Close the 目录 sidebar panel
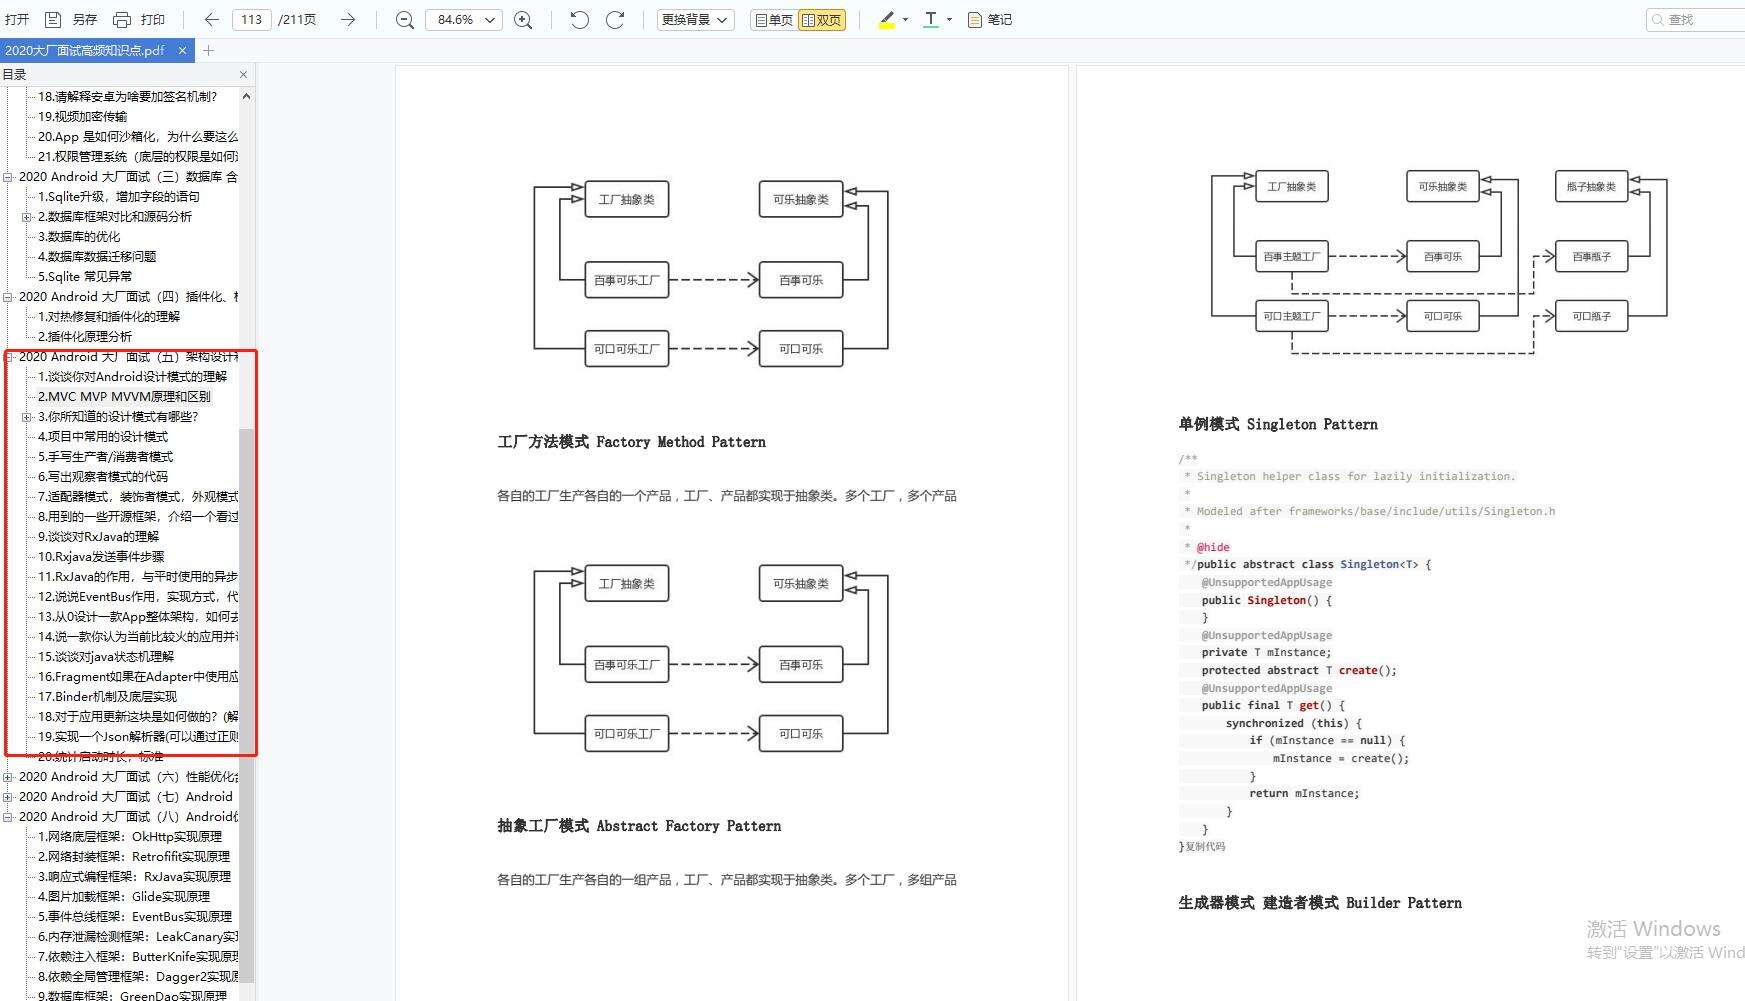The height and width of the screenshot is (1001, 1745). pos(242,74)
